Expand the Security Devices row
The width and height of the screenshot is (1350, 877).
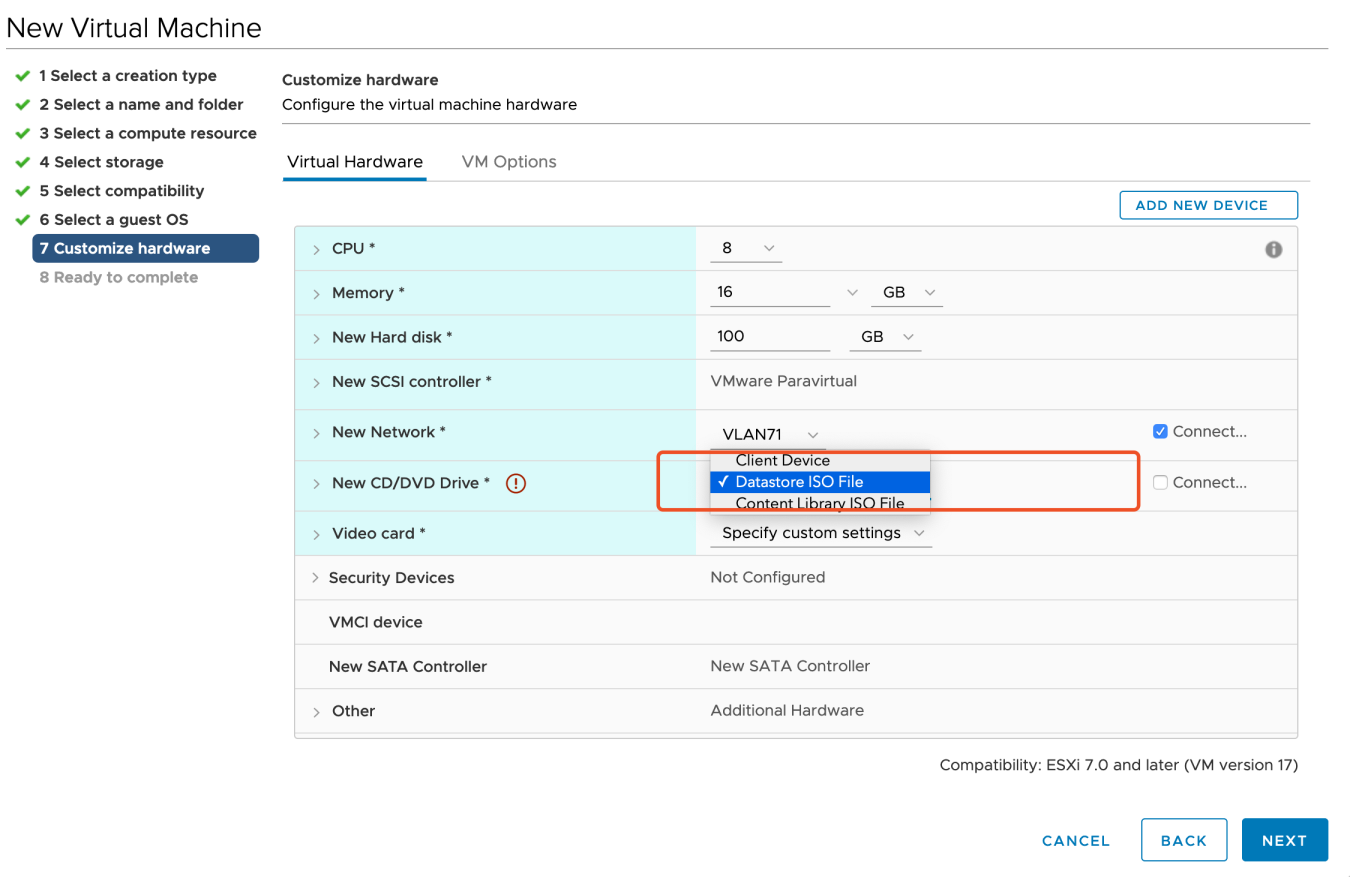(x=316, y=577)
